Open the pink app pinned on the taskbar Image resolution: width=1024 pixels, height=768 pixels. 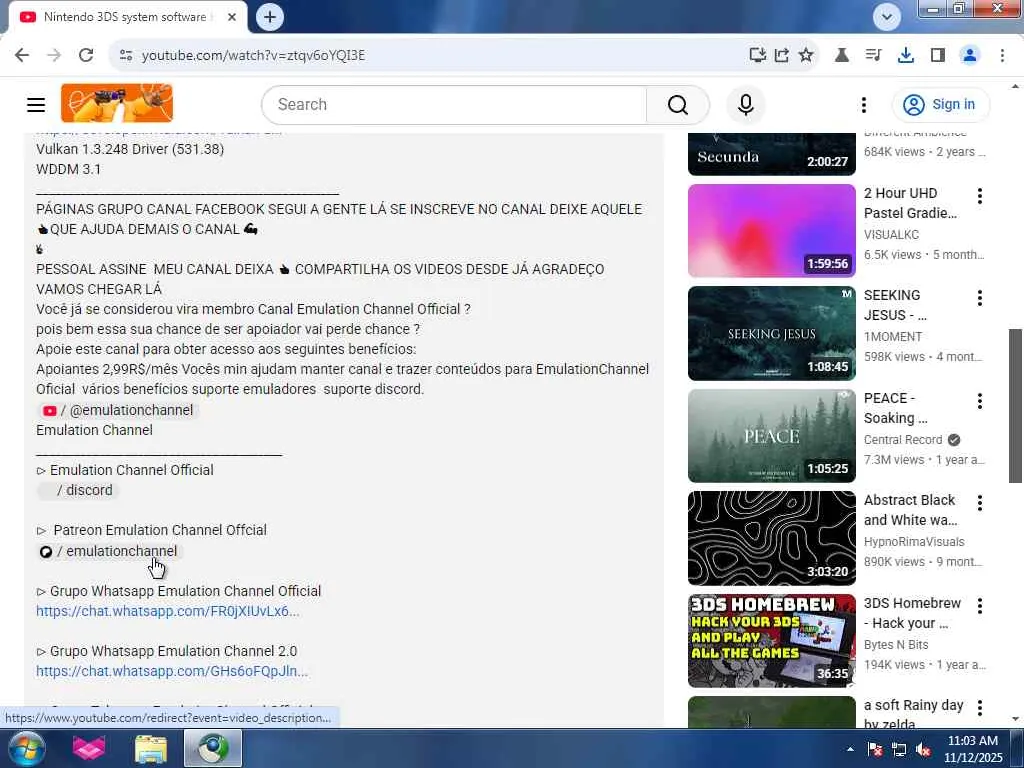(89, 748)
